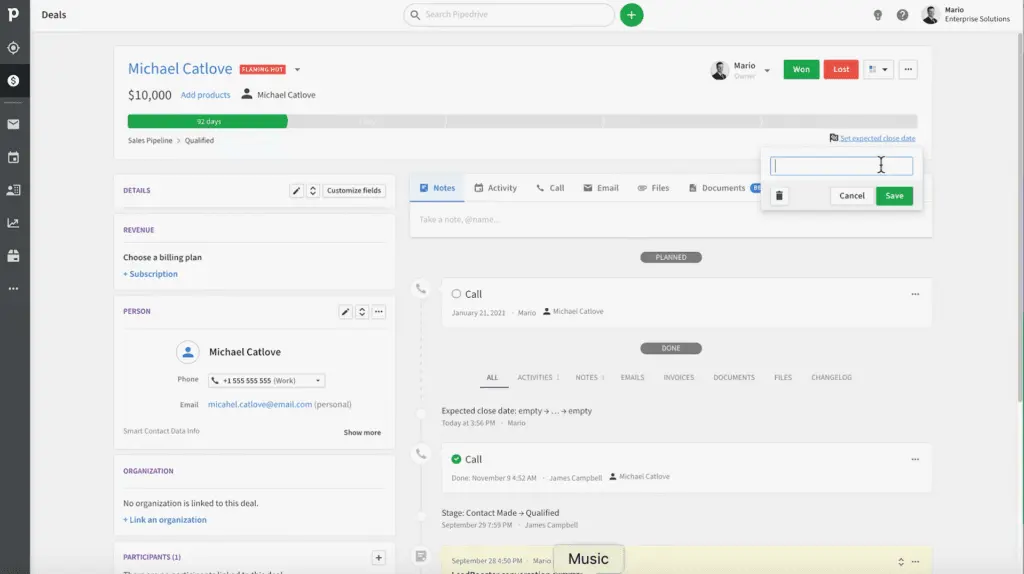The width and height of the screenshot is (1024, 574).
Task: Open options dots on yellow note
Action: coord(915,562)
